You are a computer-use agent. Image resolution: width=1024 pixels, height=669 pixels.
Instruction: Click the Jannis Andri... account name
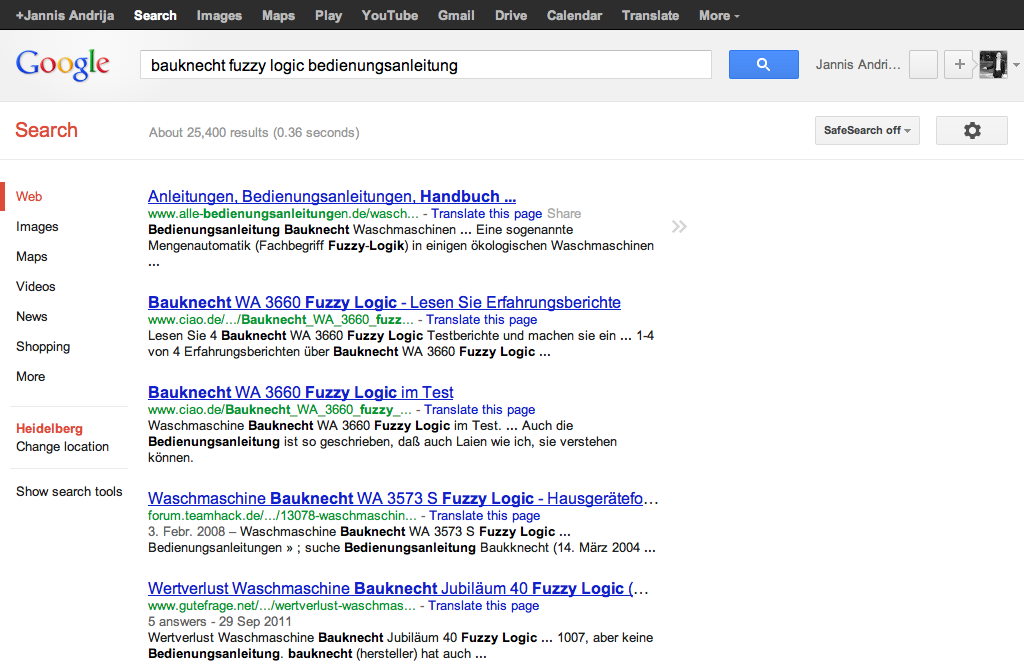pos(857,65)
